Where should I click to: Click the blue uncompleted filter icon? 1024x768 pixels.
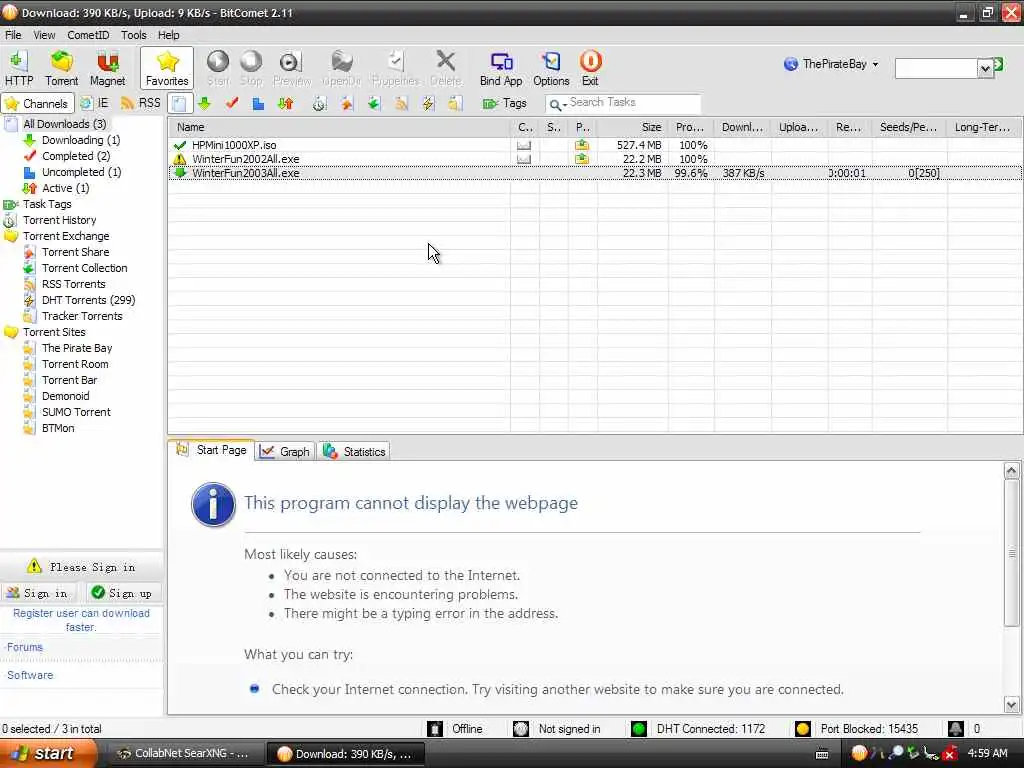(258, 103)
